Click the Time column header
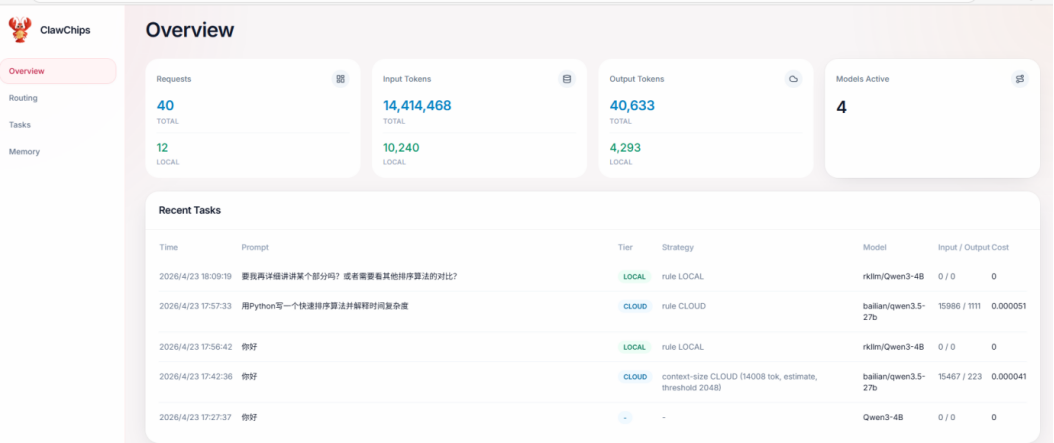 (x=169, y=247)
